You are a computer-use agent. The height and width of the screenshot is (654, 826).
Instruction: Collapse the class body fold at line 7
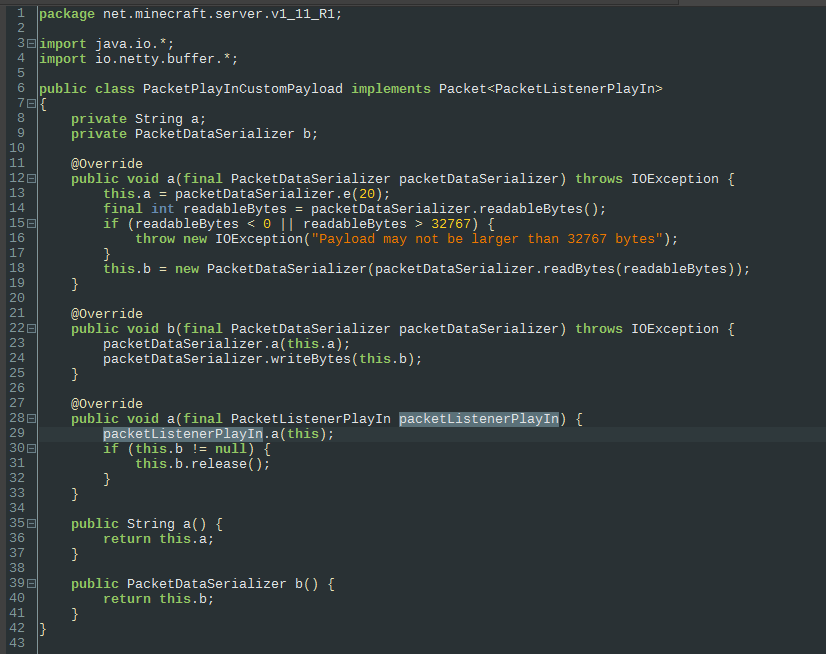pos(29,103)
